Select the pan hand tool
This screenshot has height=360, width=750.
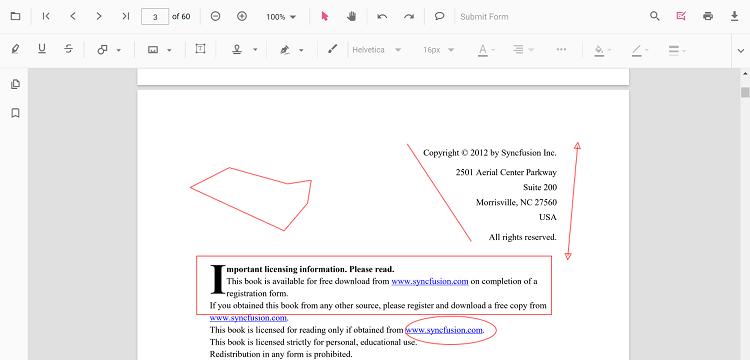352,16
